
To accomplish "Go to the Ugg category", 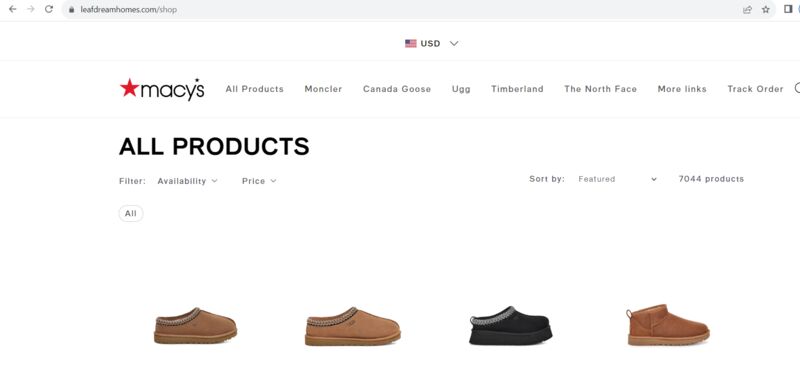I will click(x=461, y=89).
